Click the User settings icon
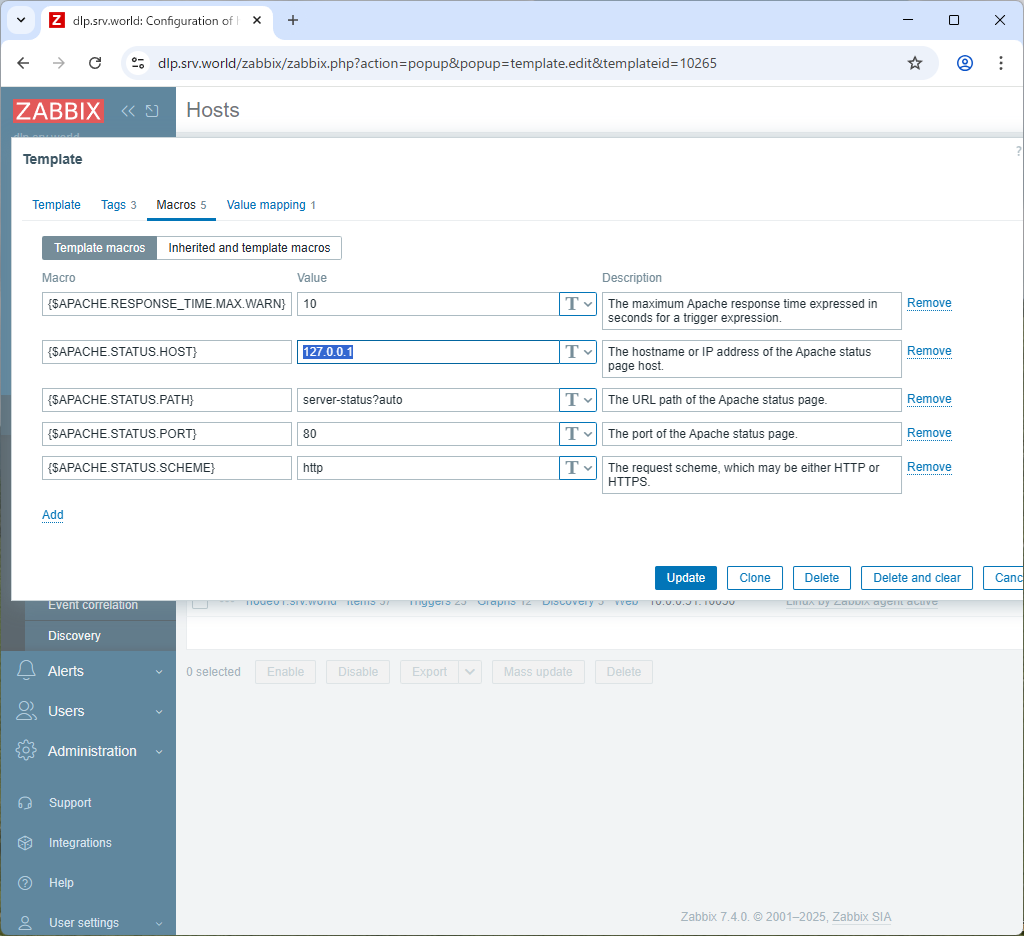The height and width of the screenshot is (936, 1024). [x=28, y=922]
